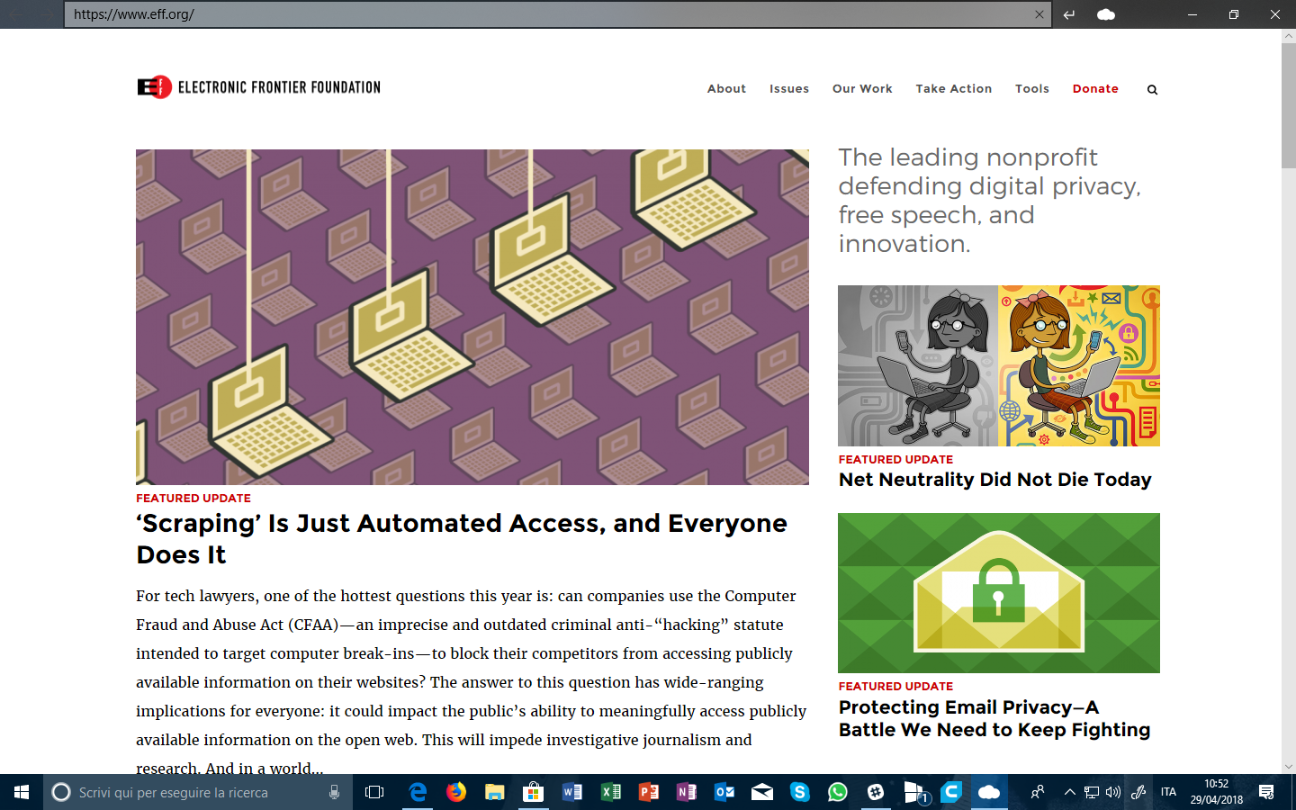The height and width of the screenshot is (810, 1296).
Task: Launch Excel from the taskbar
Action: [610, 792]
